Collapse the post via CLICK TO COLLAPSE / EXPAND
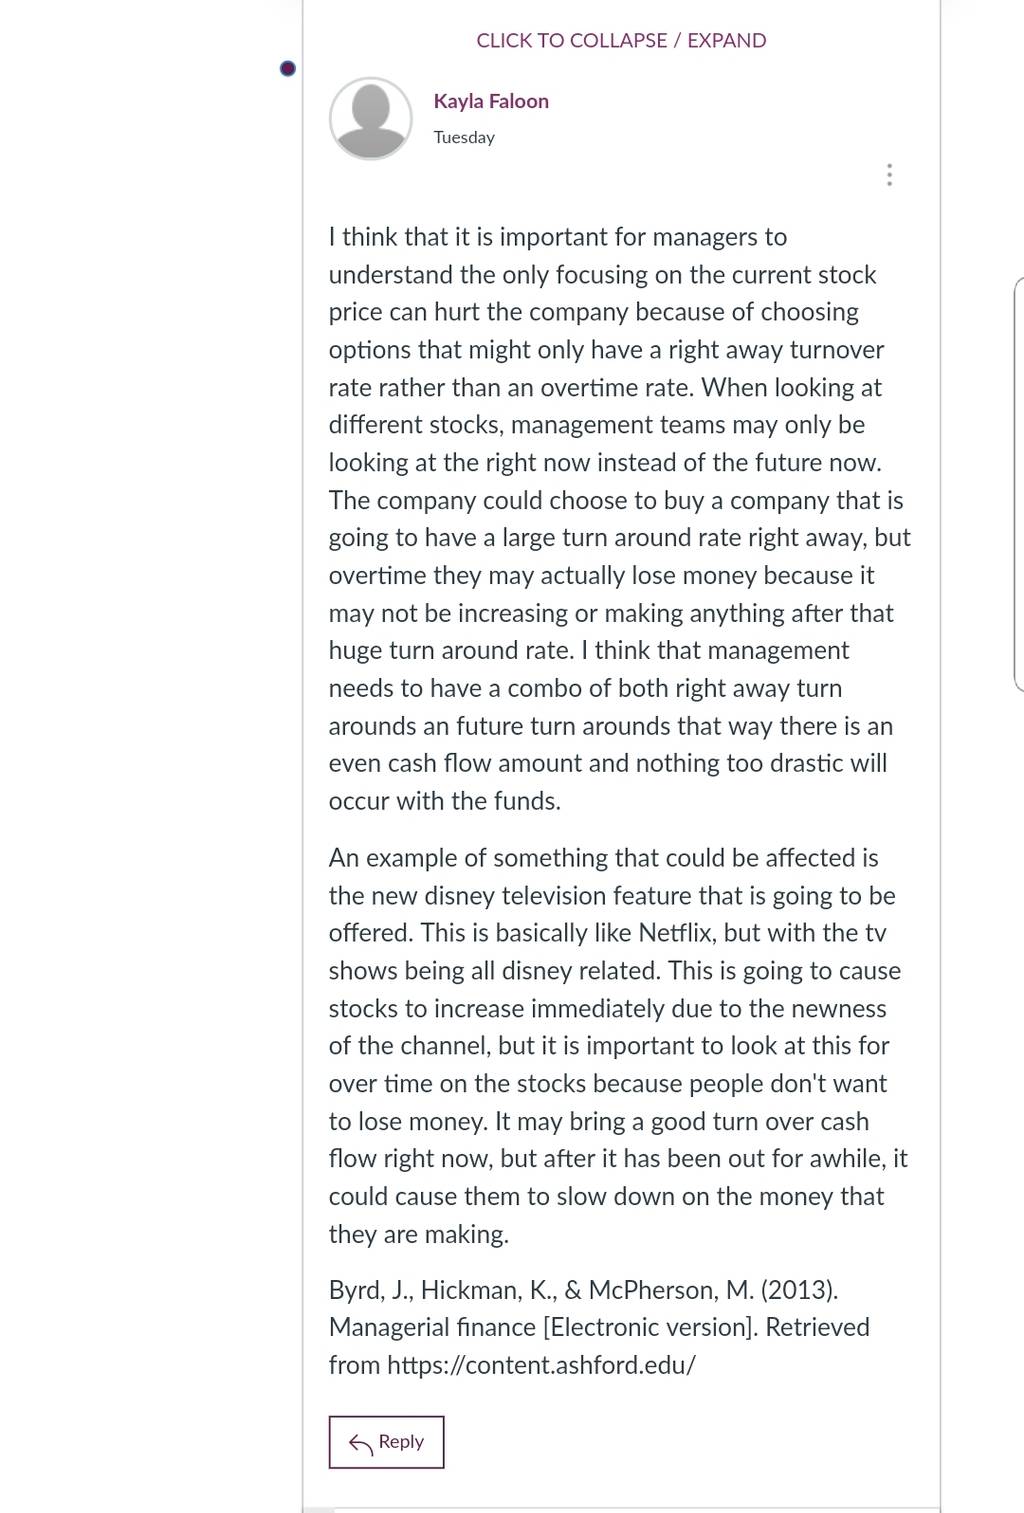The width and height of the screenshot is (1024, 1513). pyautogui.click(x=621, y=41)
